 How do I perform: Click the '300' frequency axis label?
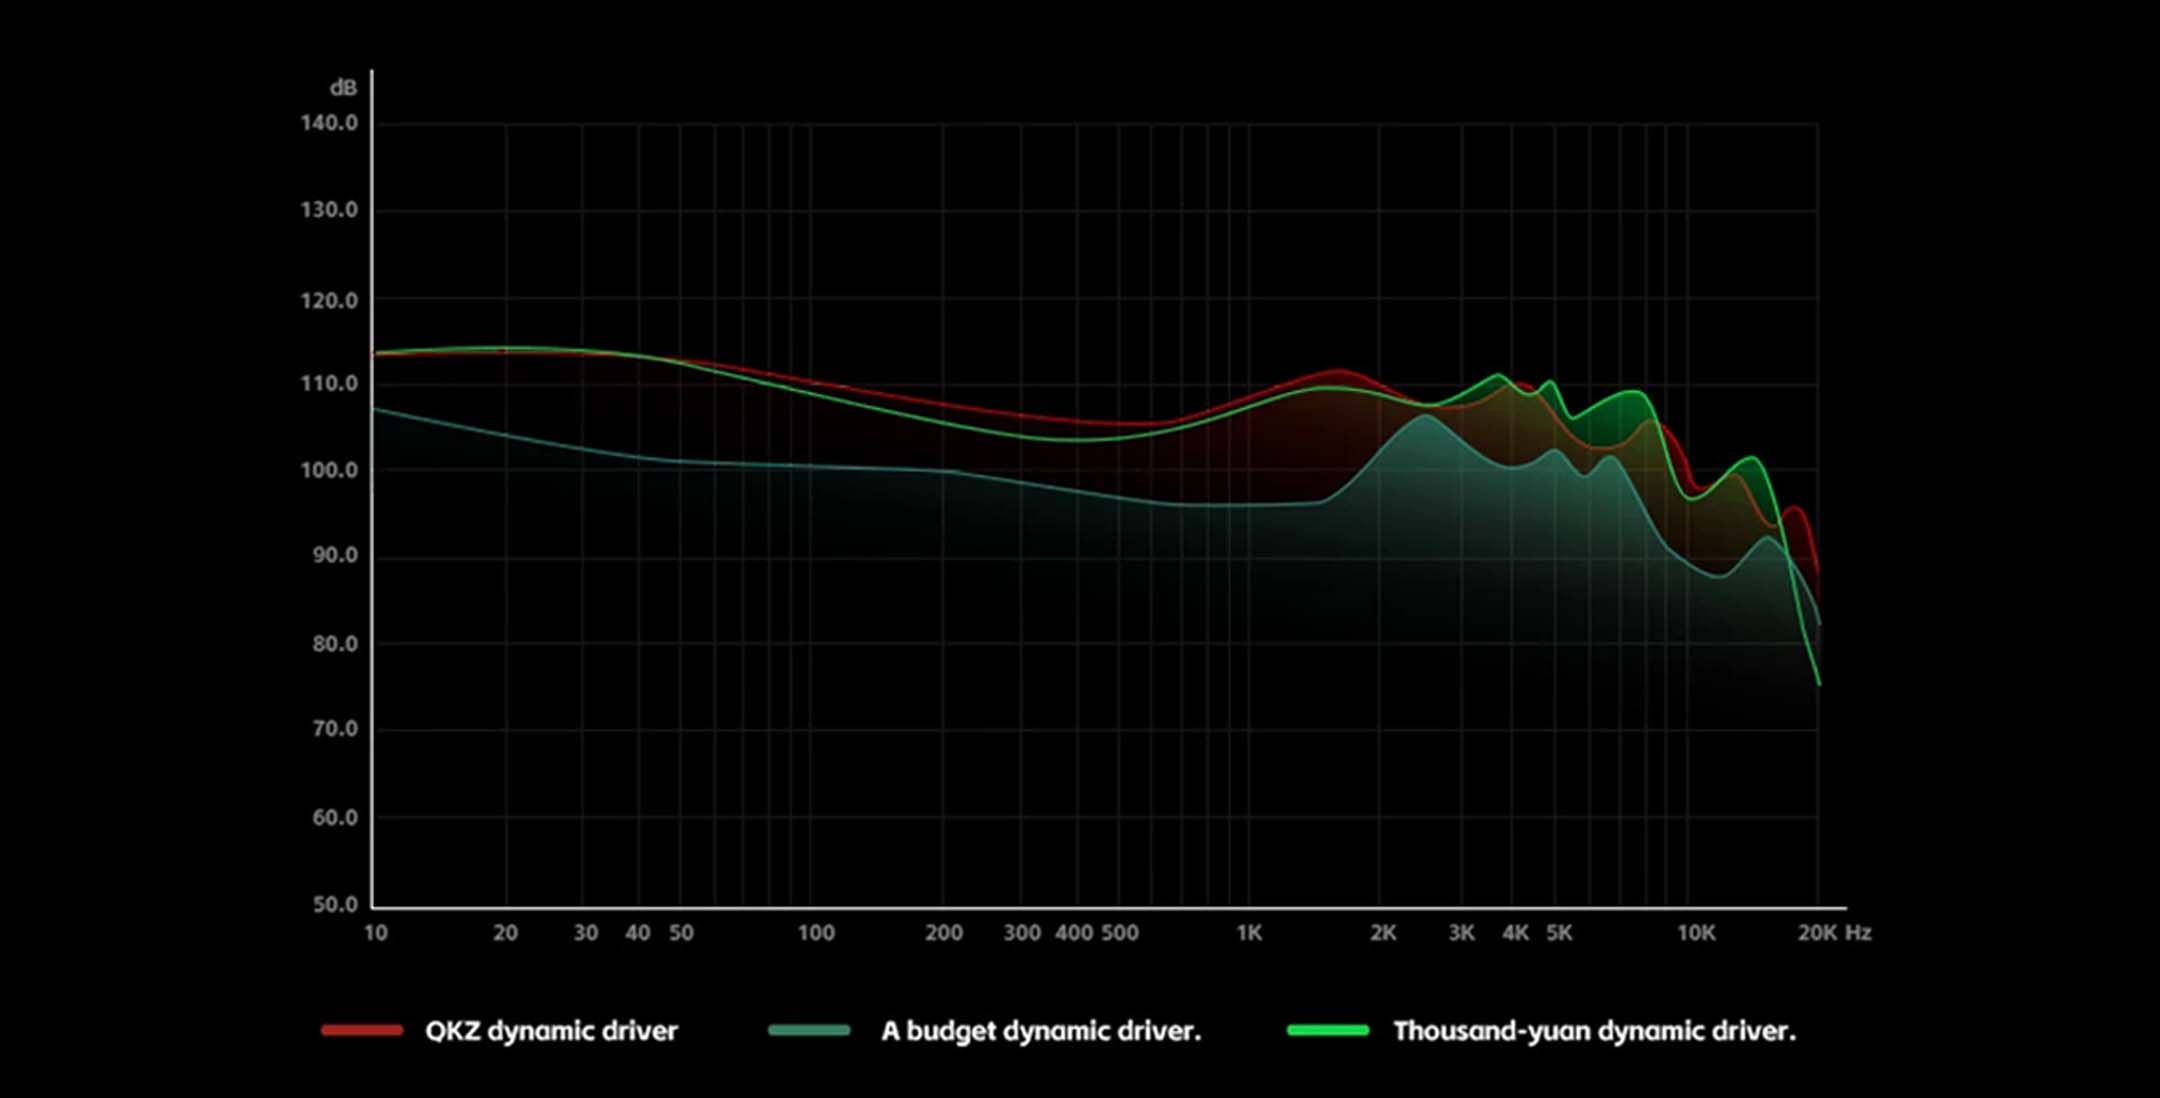1022,933
